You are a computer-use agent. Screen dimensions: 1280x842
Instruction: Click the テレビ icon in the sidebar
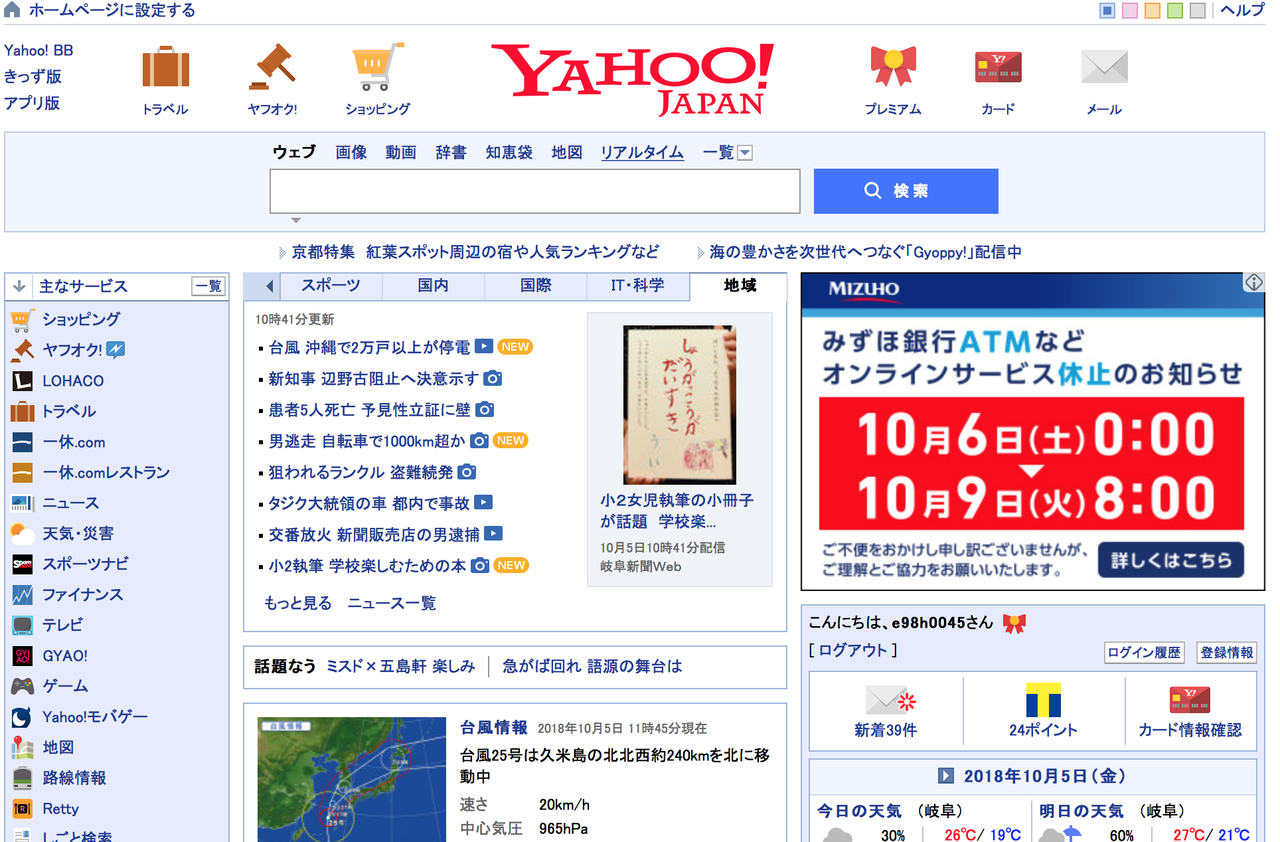(22, 625)
